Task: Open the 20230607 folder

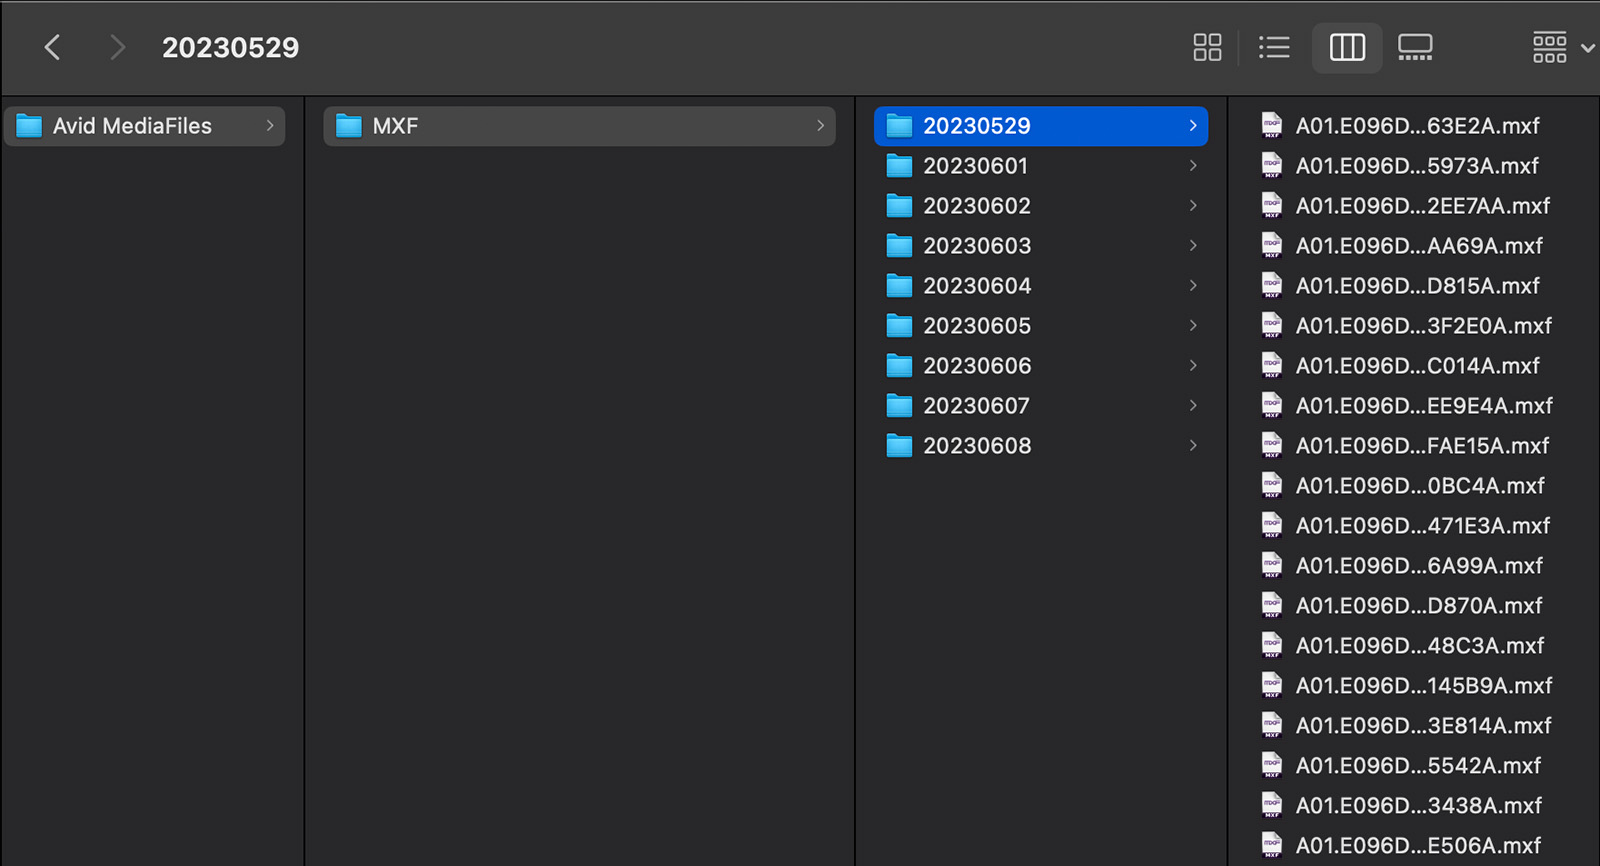Action: tap(1041, 406)
